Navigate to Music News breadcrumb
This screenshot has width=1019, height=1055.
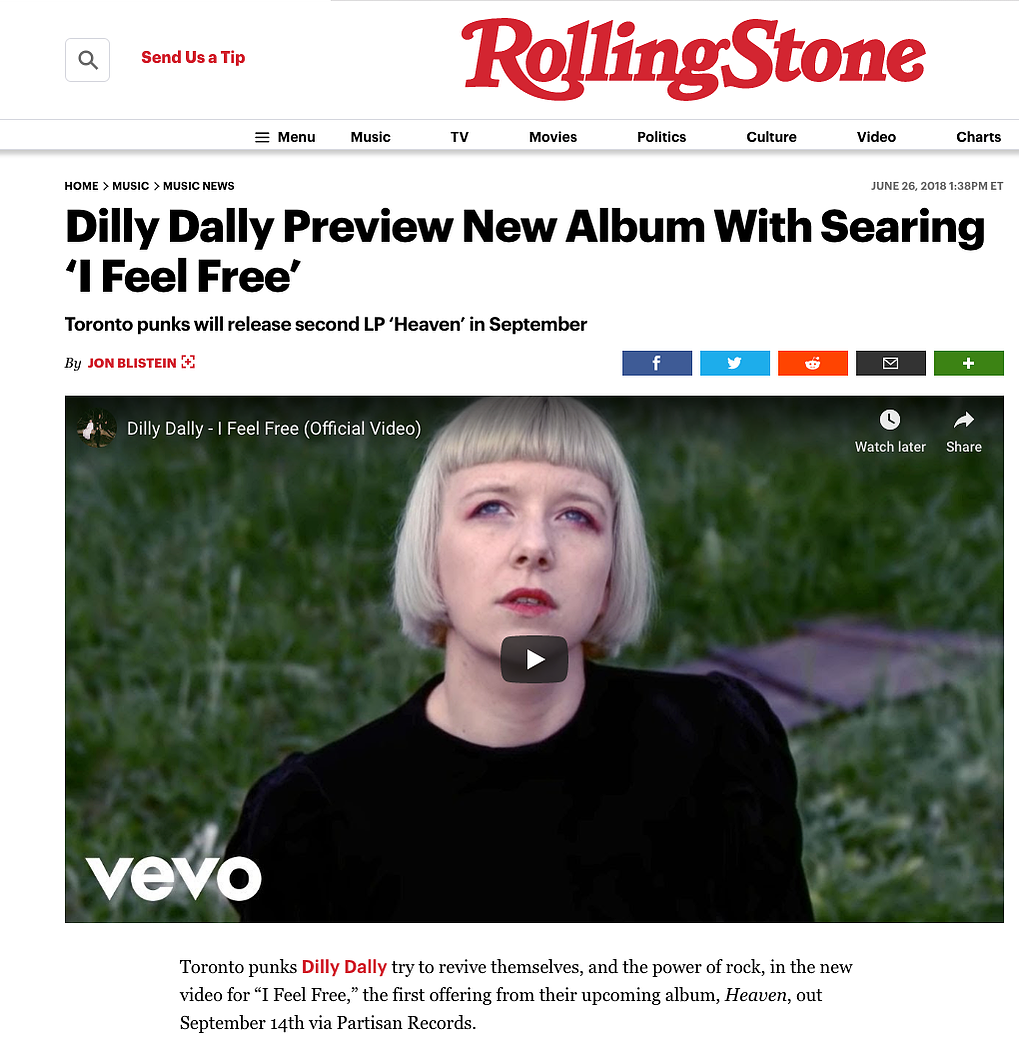tap(199, 186)
